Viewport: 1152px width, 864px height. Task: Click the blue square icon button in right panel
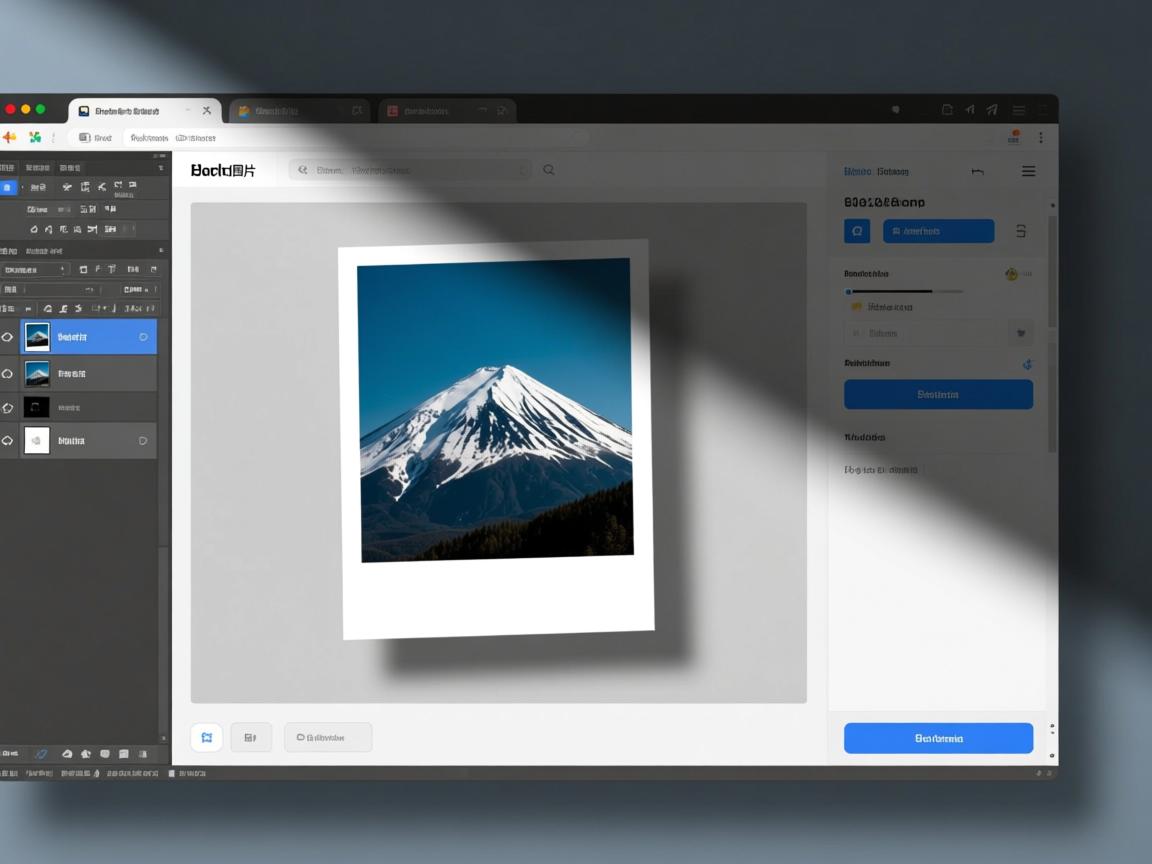click(857, 231)
